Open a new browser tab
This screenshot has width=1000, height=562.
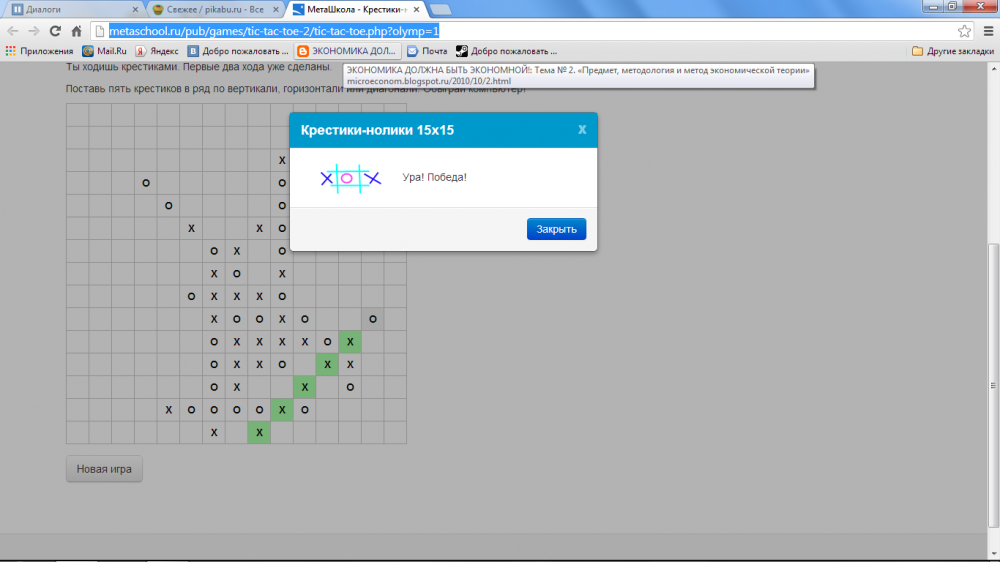[x=440, y=10]
